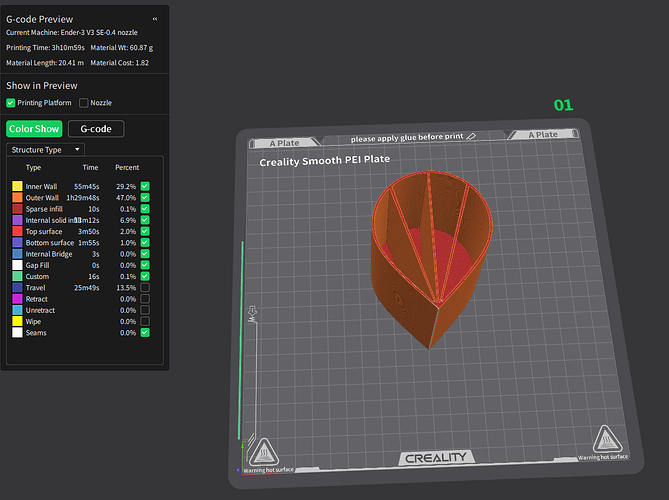Screen dimensions: 669x500
Task: Collapse the G-code Preview panel
Action: pyautogui.click(x=155, y=19)
